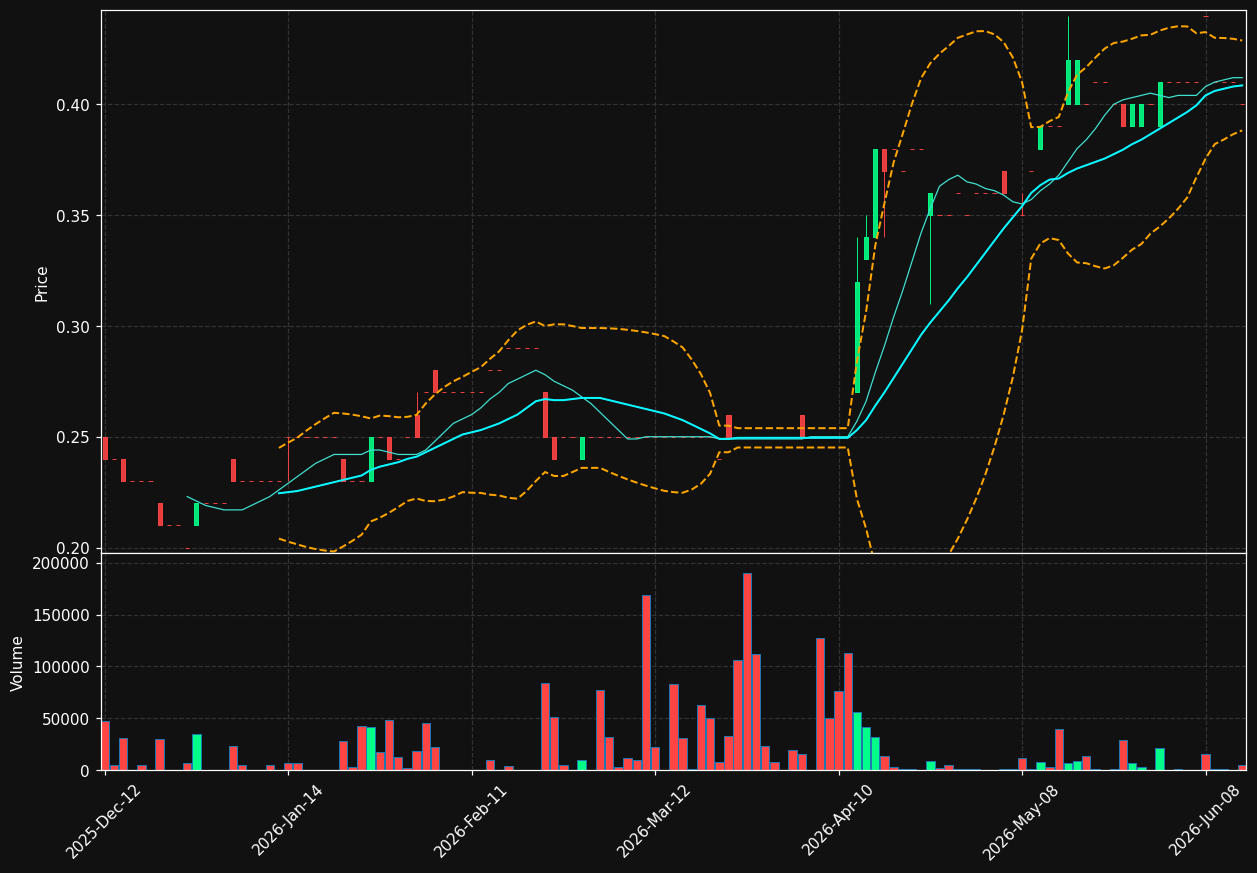Click the 0.35 price tick label
1257x873 pixels.
(74, 216)
